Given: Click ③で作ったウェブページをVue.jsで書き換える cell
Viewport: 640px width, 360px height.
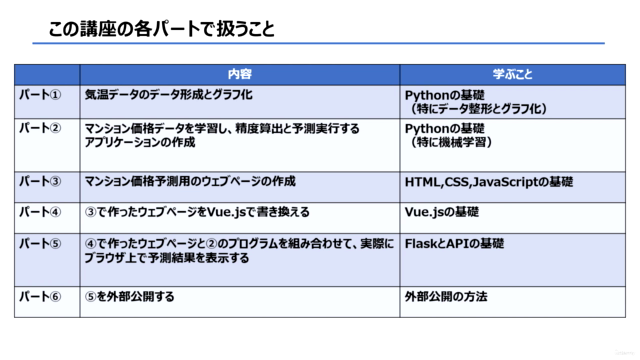Looking at the screenshot, I should 240,218.
